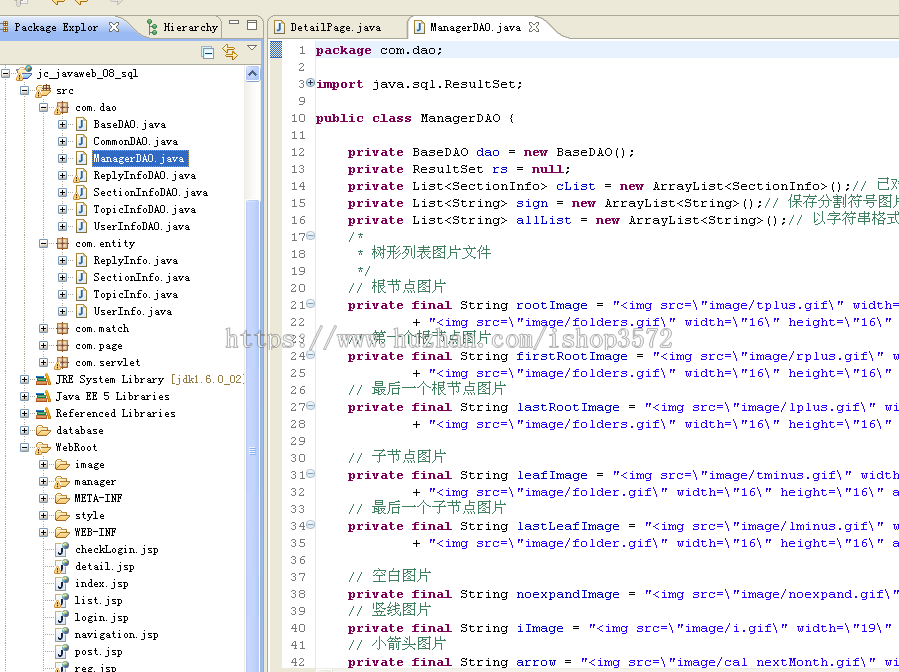
Task: Click the Collapse All icon in Package Explorer
Action: (x=208, y=53)
